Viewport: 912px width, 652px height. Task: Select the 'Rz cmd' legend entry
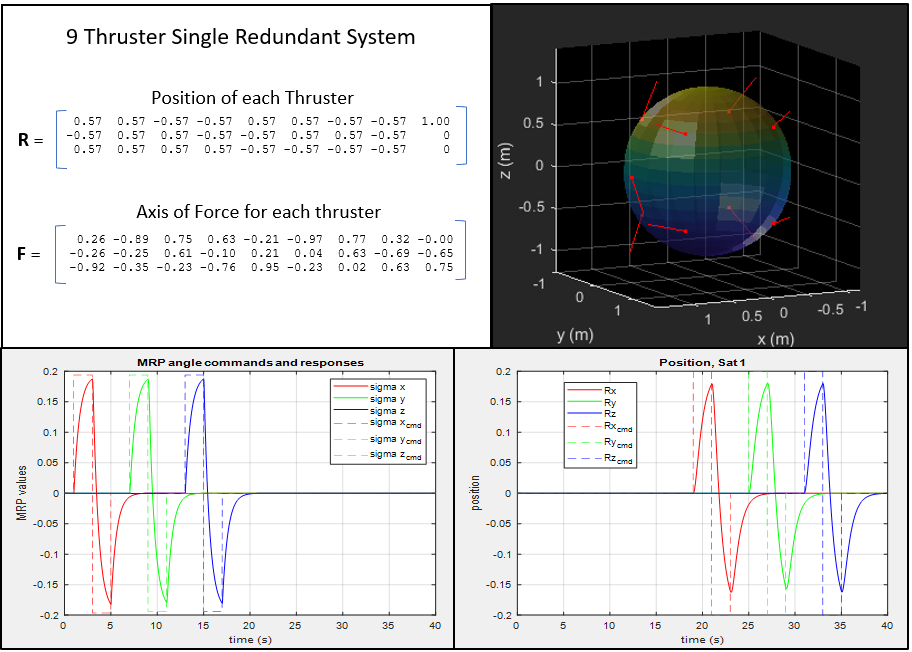coord(600,459)
